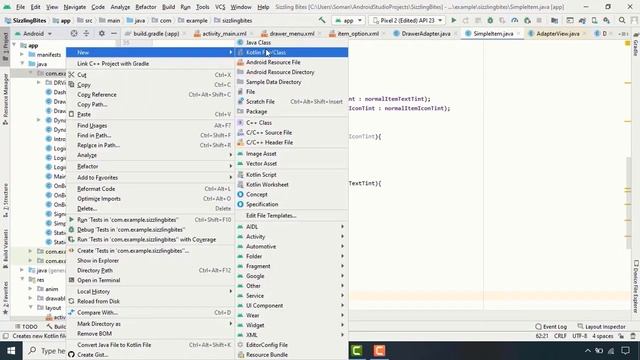Click the Profile app icon in toolbar
The image size is (640, 360).
click(515, 20)
